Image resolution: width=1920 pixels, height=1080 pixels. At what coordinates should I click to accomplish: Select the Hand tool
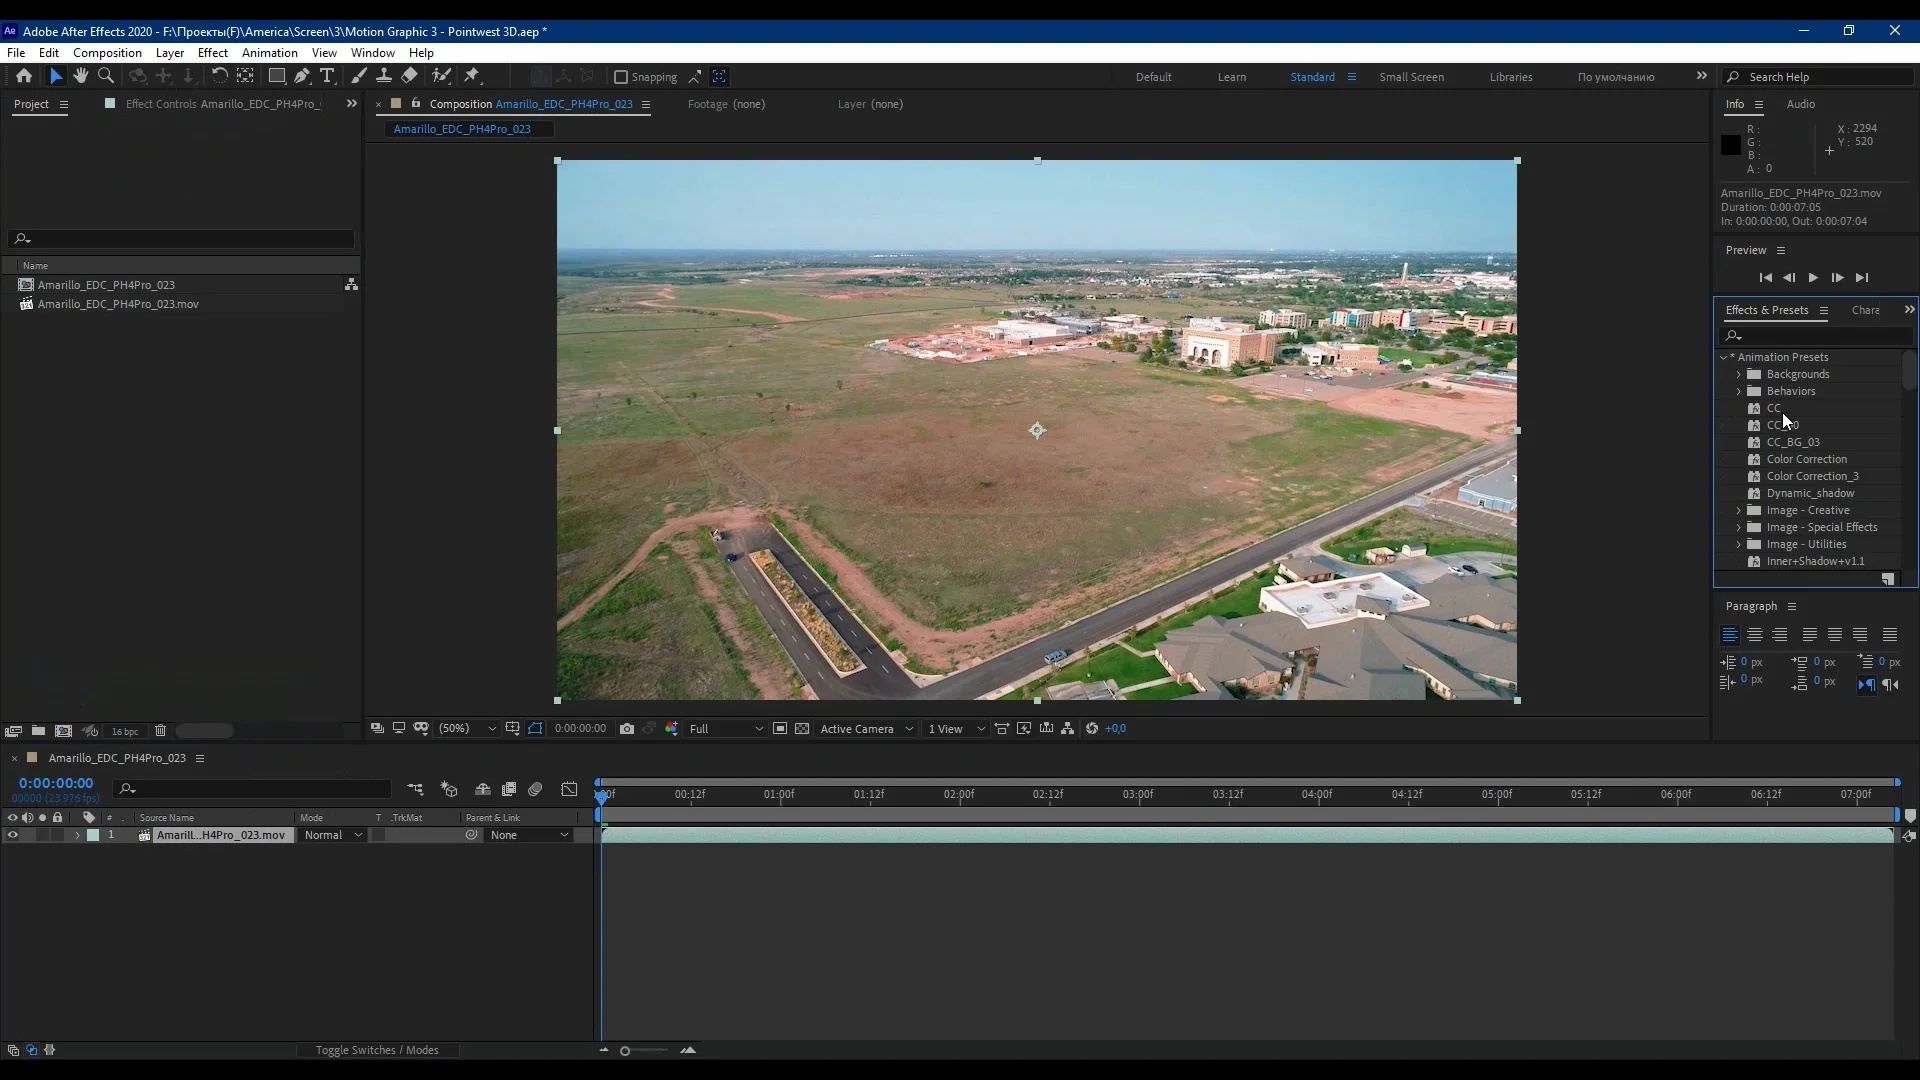81,76
